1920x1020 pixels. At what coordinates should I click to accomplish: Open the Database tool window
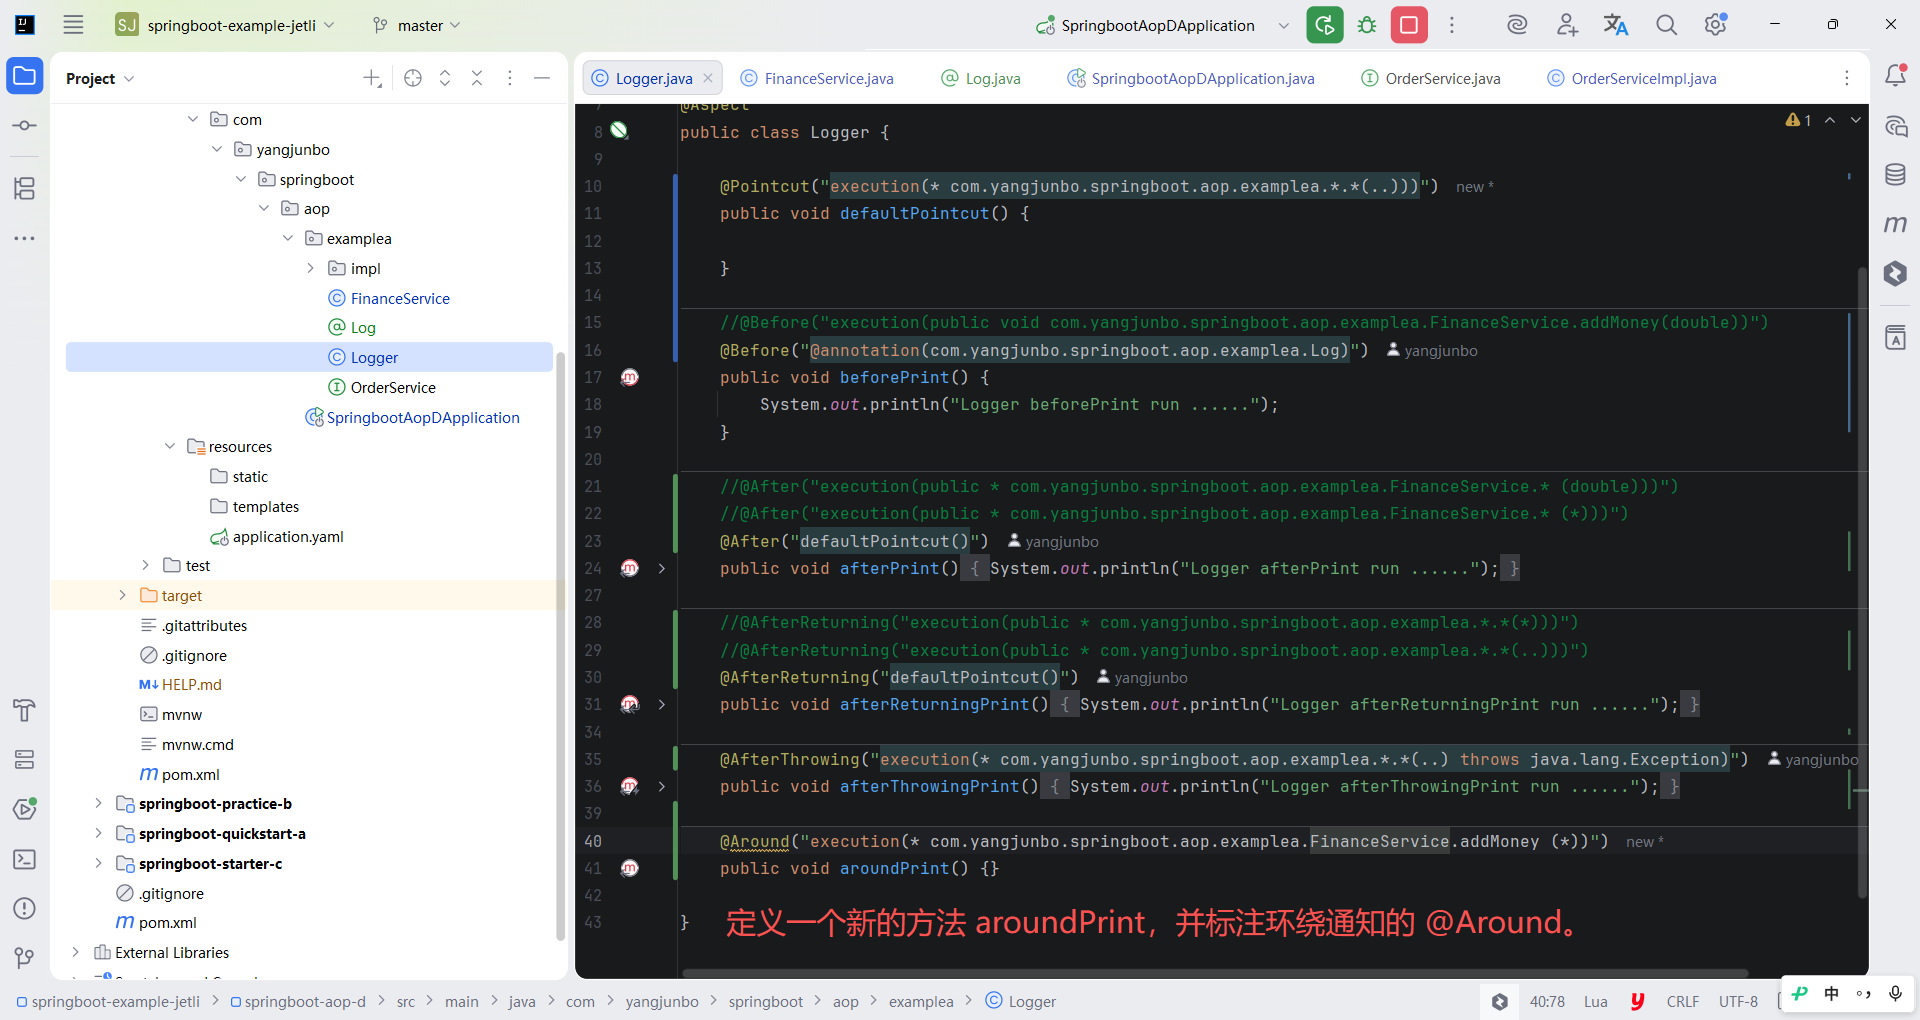pyautogui.click(x=1895, y=175)
